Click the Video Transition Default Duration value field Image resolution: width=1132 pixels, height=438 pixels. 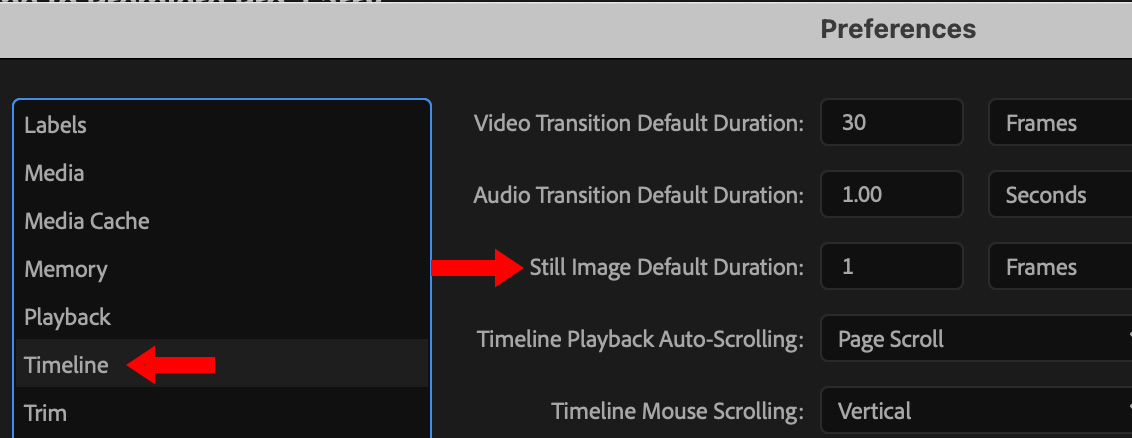click(891, 123)
